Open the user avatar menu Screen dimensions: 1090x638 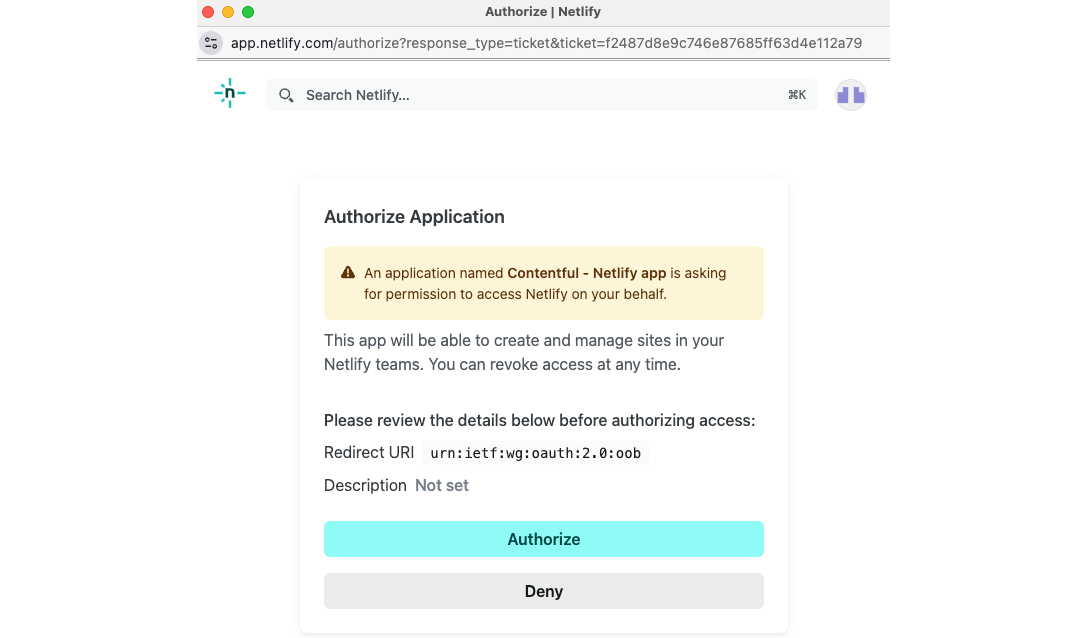pos(850,94)
